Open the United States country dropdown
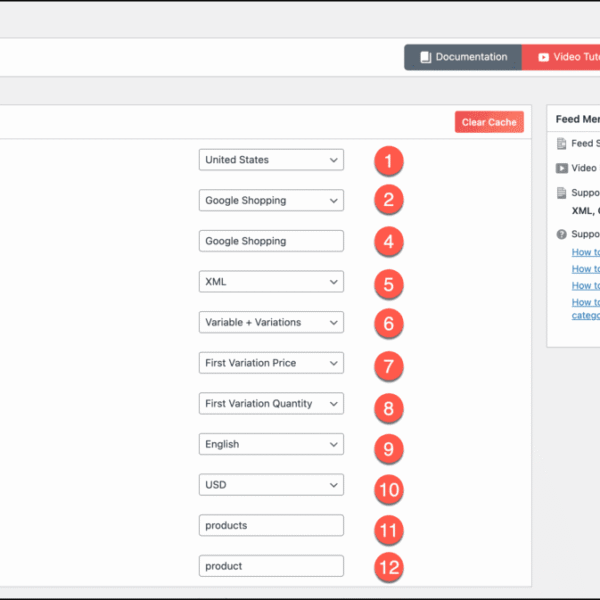 coord(271,160)
